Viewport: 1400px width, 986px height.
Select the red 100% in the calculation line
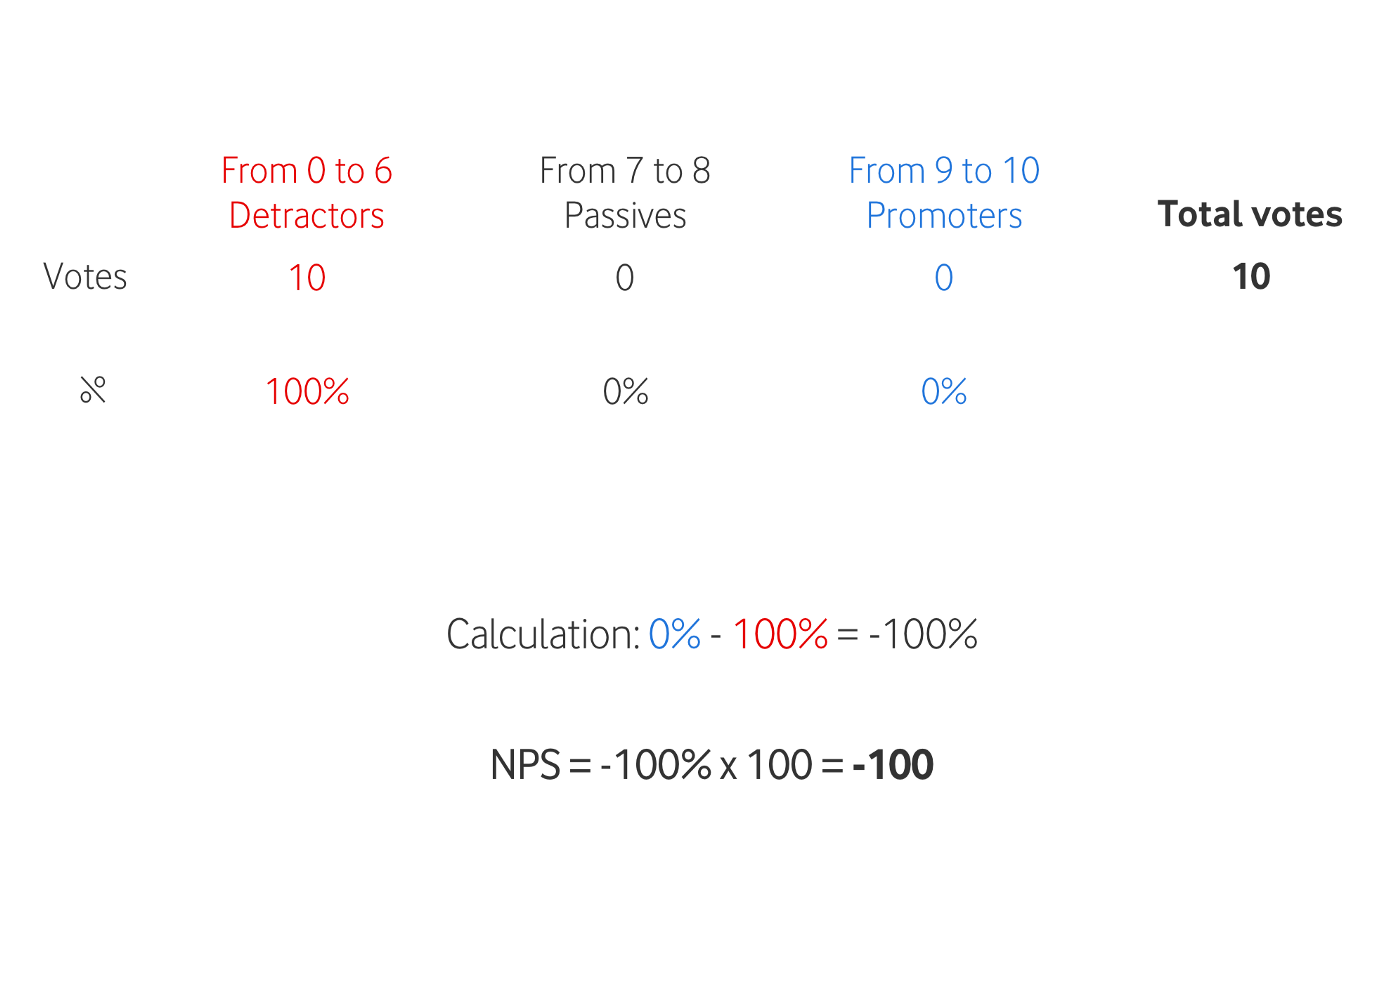click(781, 635)
